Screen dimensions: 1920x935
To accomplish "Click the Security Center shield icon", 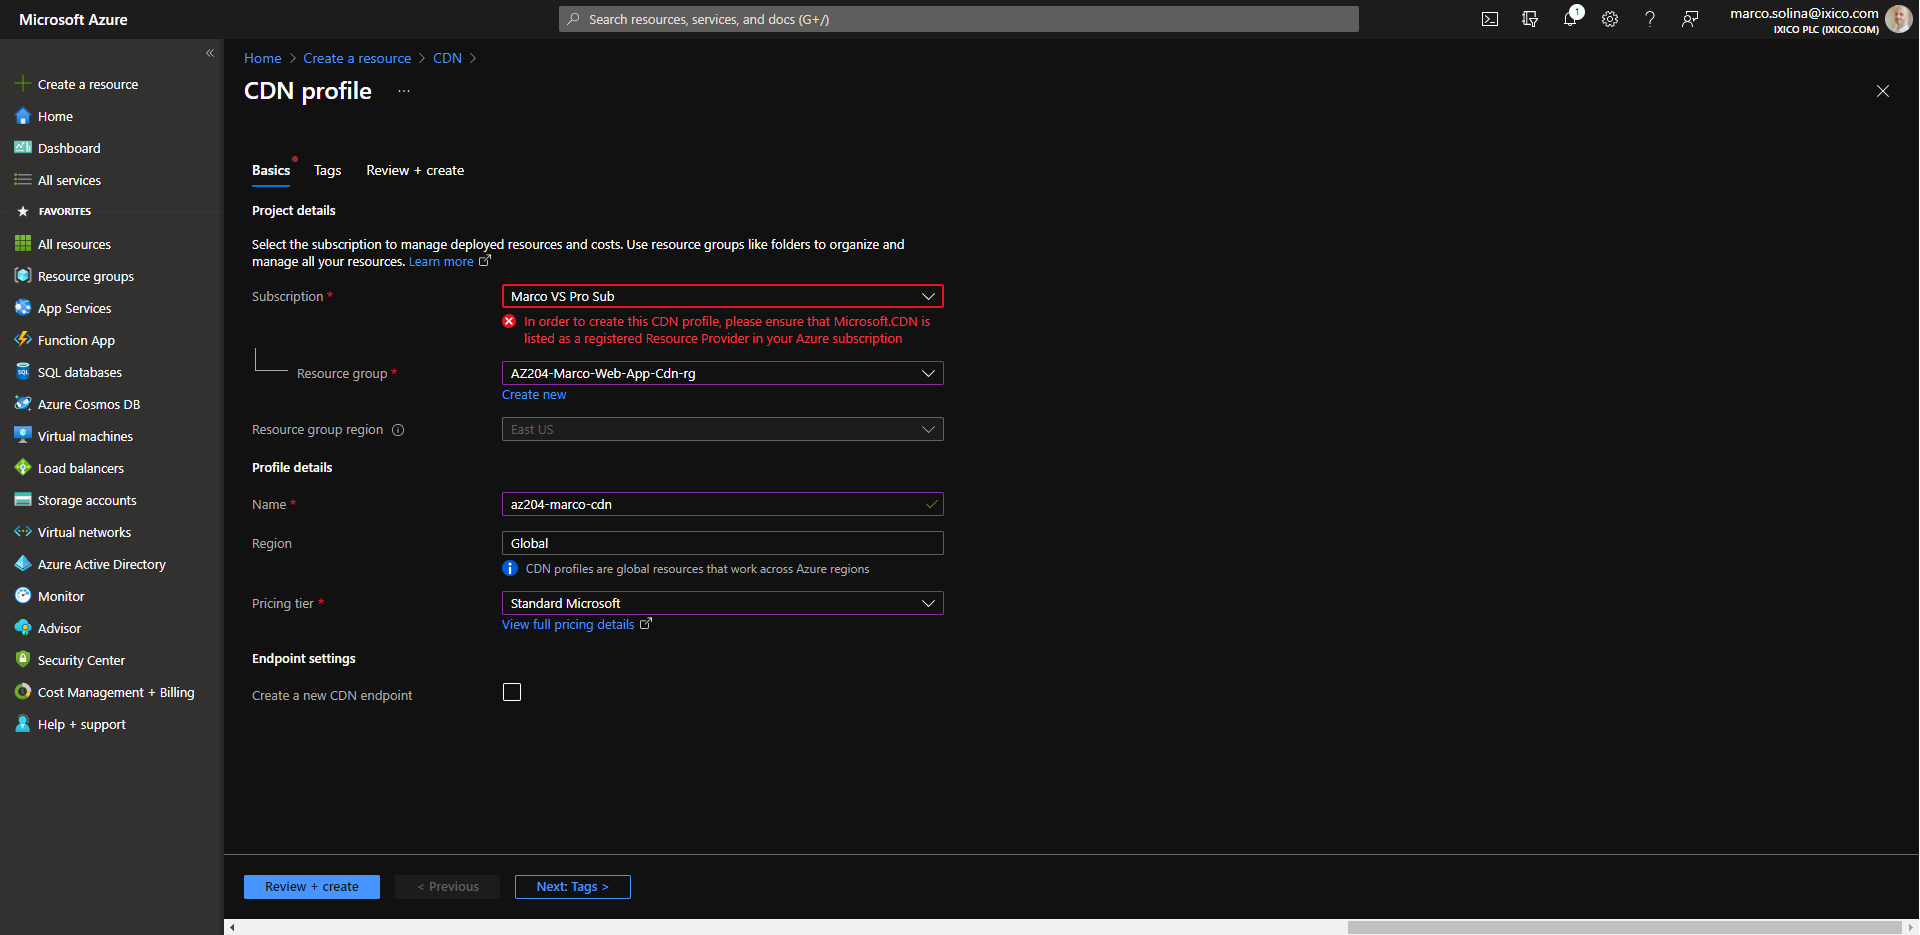I will (x=23, y=660).
